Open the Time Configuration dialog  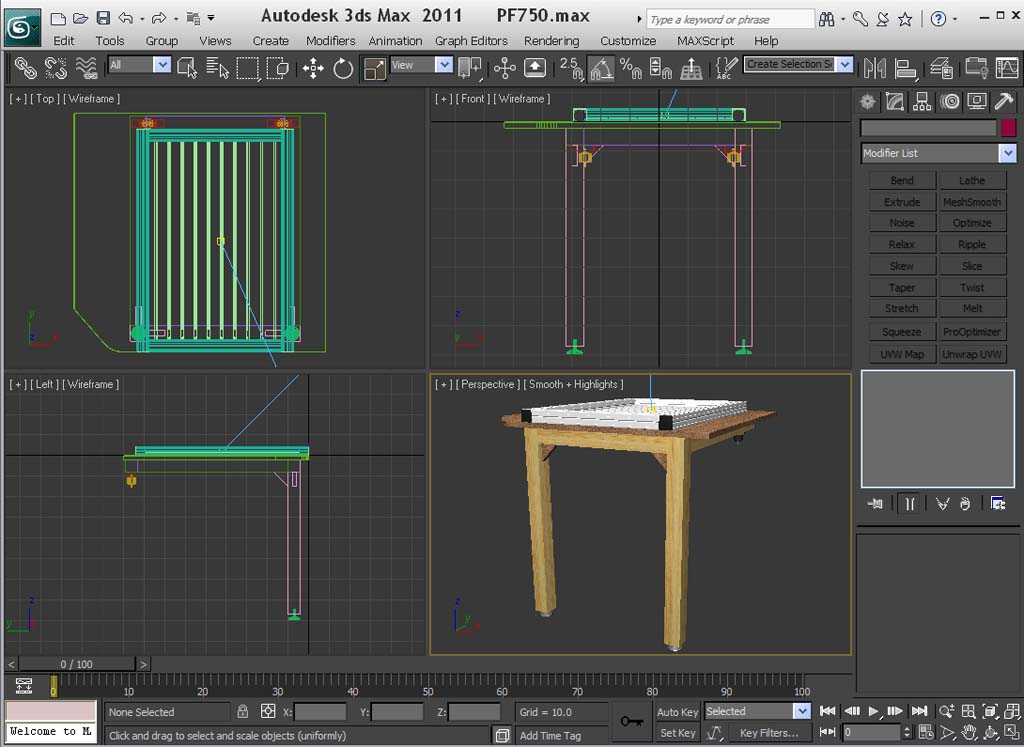(x=925, y=733)
